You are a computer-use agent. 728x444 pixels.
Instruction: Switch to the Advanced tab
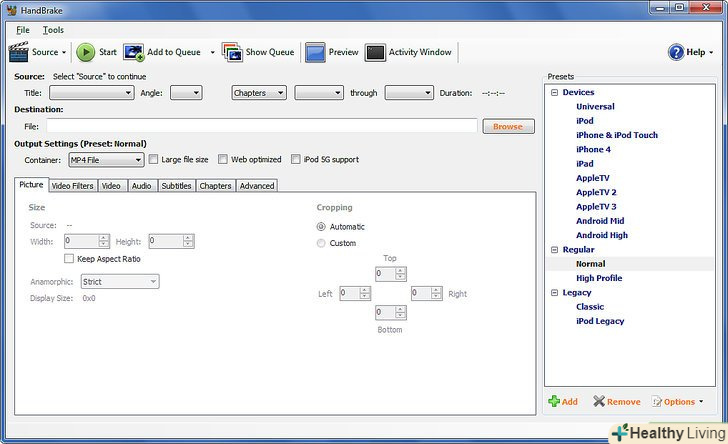[257, 186]
